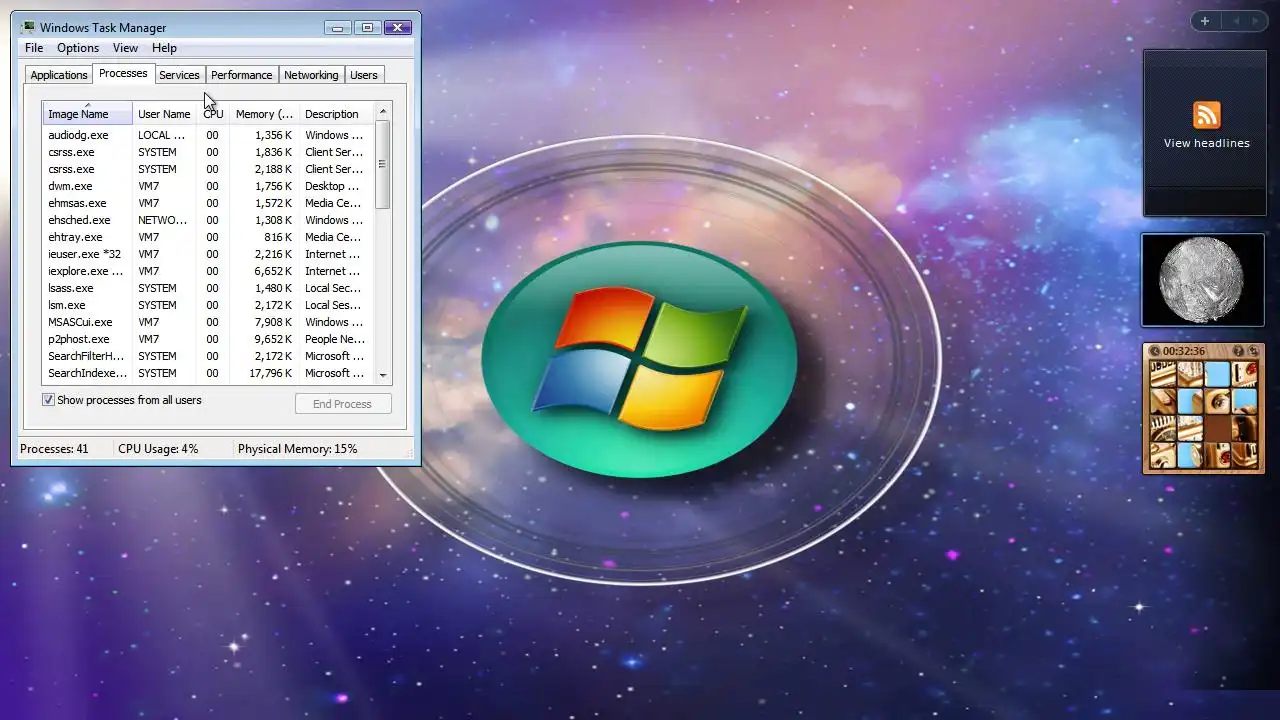Click the puzzle gadget solve/shuffle icon

tap(1254, 351)
